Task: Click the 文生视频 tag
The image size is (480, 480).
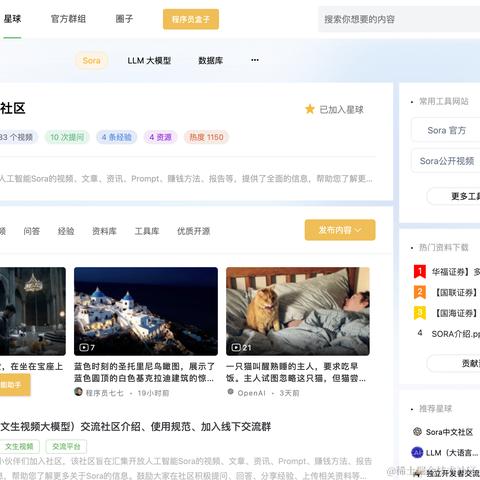Action: pos(19,446)
